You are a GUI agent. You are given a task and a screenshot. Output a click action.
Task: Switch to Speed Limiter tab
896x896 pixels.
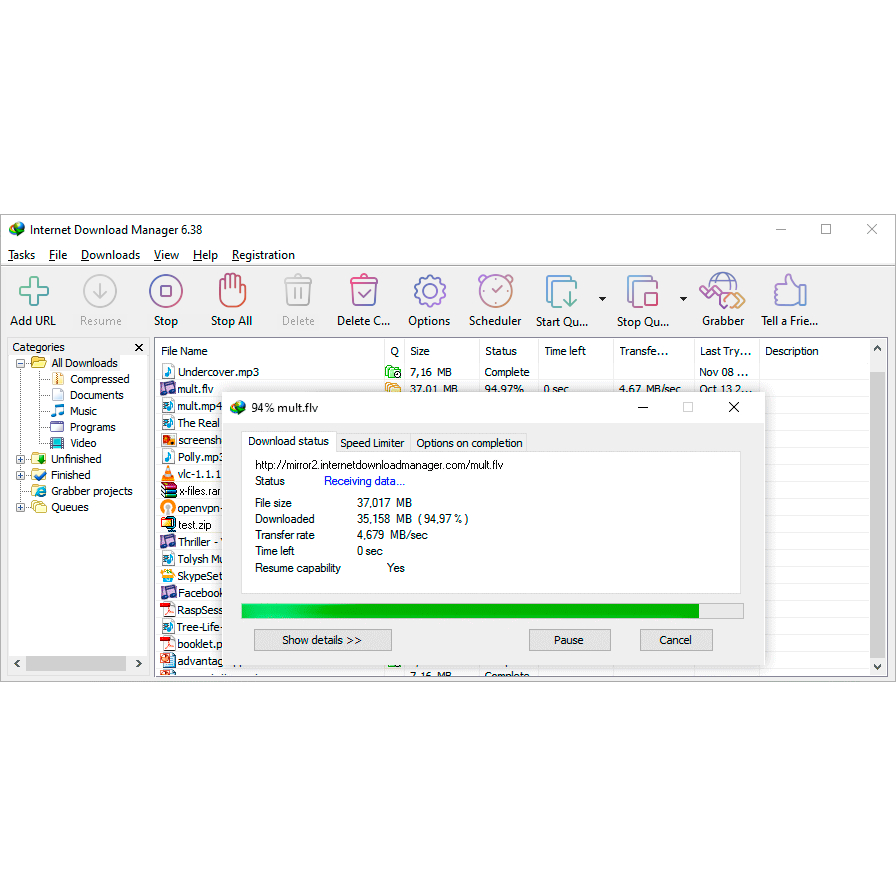(x=372, y=443)
